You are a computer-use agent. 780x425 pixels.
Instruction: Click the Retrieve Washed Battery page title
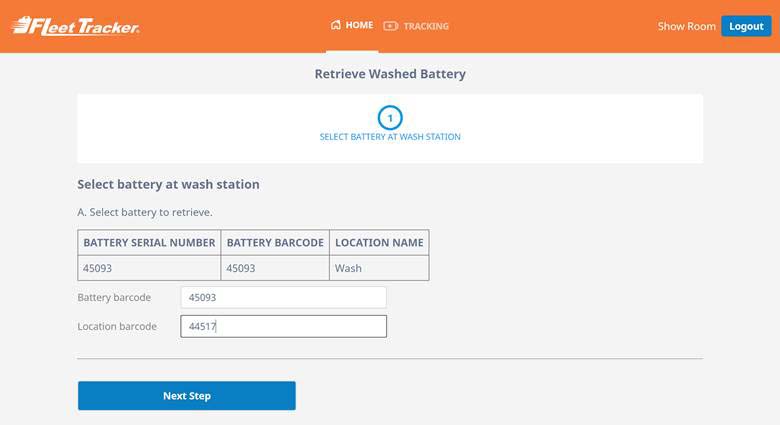pyautogui.click(x=390, y=74)
